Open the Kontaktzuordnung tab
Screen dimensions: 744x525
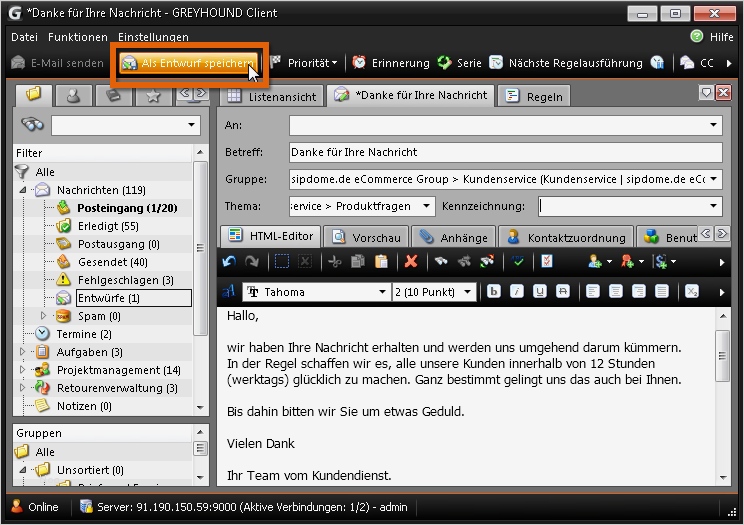click(x=567, y=237)
